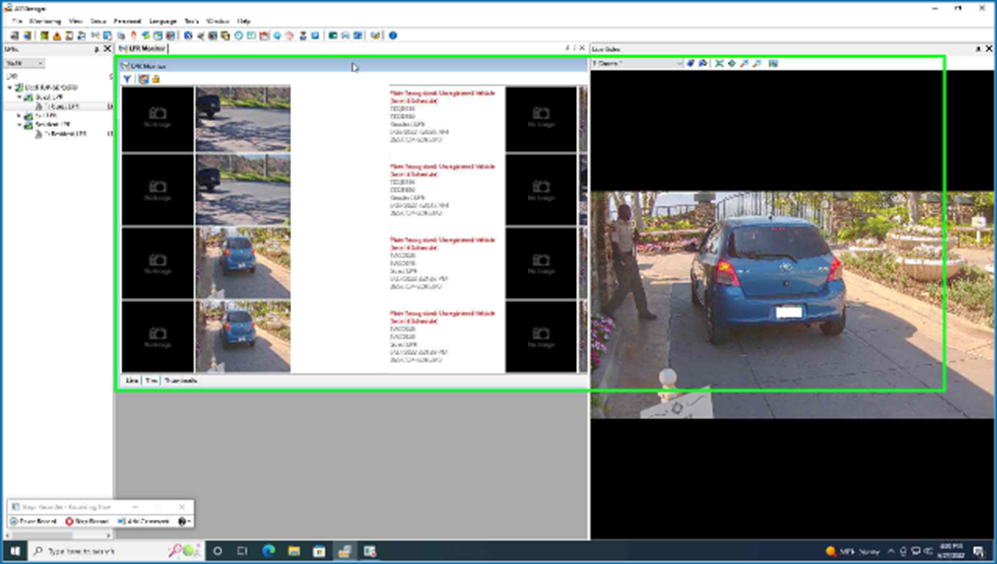Click the filter icon in LPR Monitor

[128, 78]
